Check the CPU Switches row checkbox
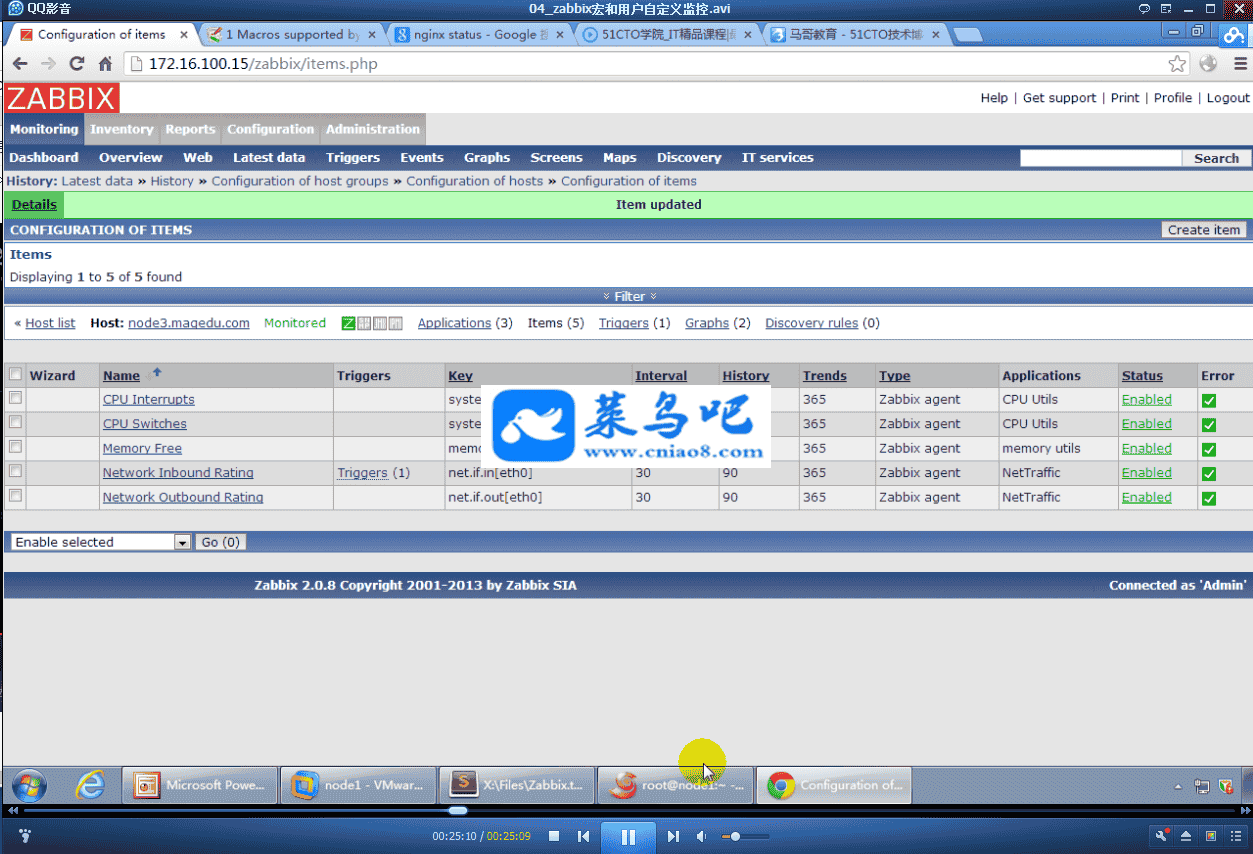This screenshot has width=1253, height=854. (15, 423)
